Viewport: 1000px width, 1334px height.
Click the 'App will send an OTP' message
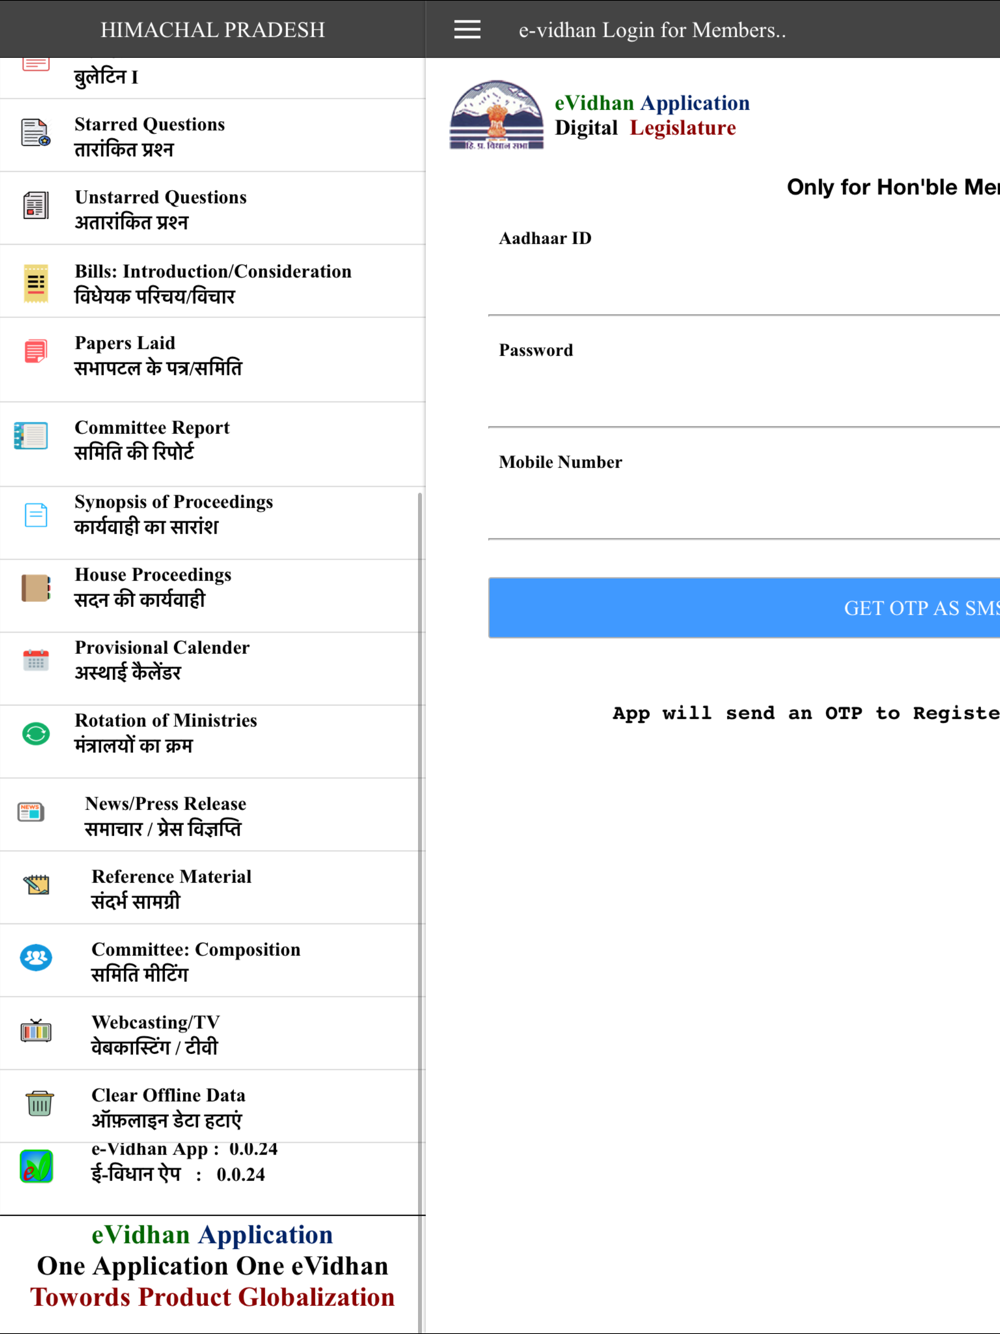tap(806, 713)
